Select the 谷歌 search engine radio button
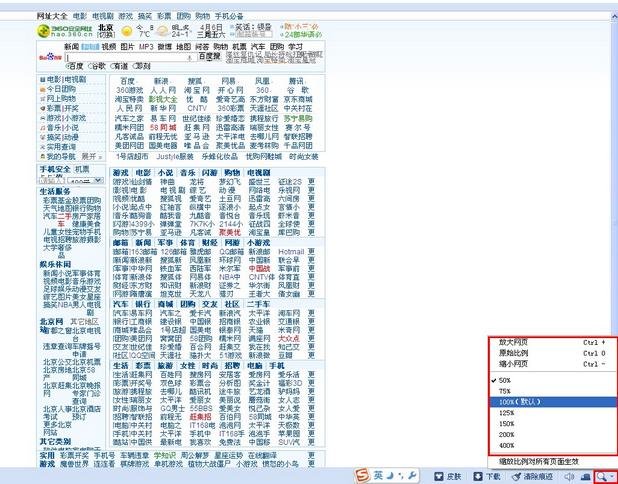The width and height of the screenshot is (618, 484). click(90, 66)
